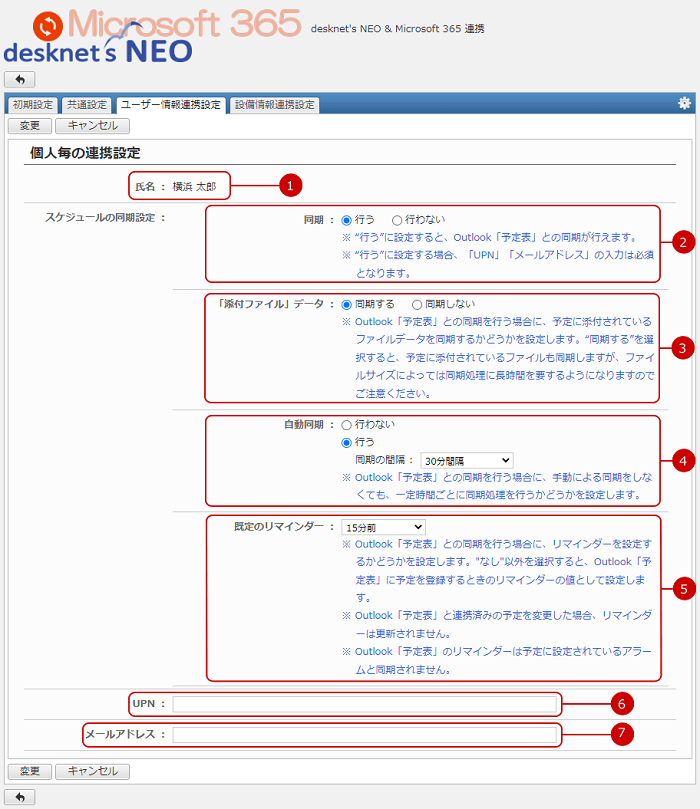Select 行わない for 同期
Screen dimensions: 700x809
[x=397, y=220]
